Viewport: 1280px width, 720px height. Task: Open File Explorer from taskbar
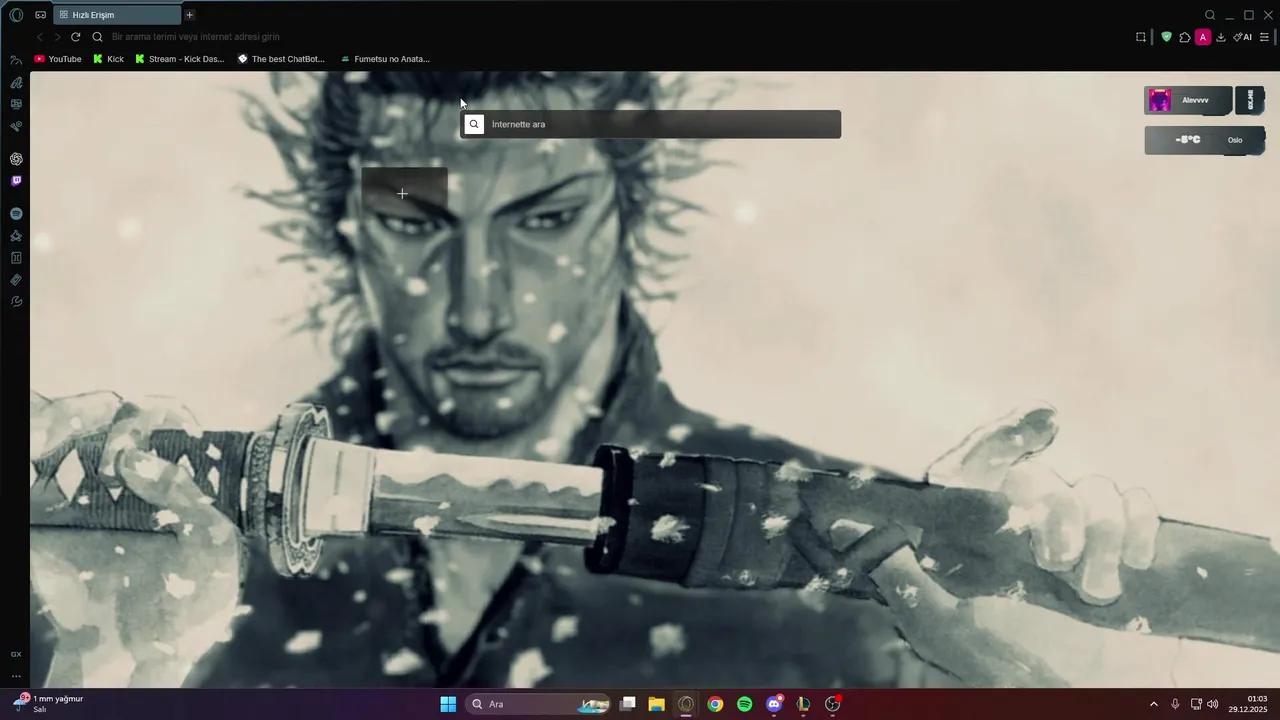click(x=656, y=704)
